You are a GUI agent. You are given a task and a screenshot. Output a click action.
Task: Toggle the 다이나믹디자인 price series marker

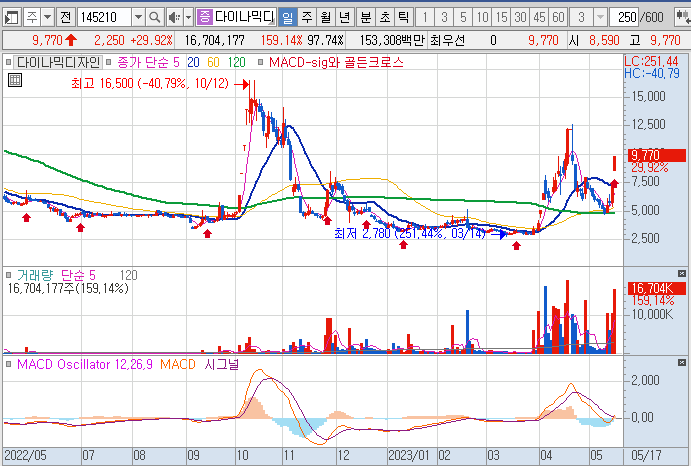click(8, 63)
